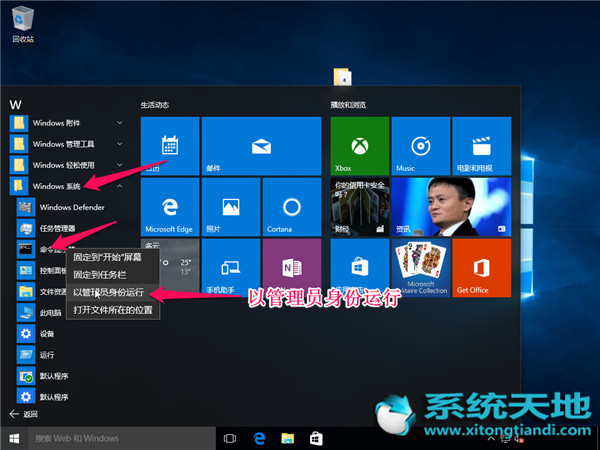600x450 pixels.
Task: Choose 固定到任务栏 from the context menu
Action: click(x=100, y=274)
